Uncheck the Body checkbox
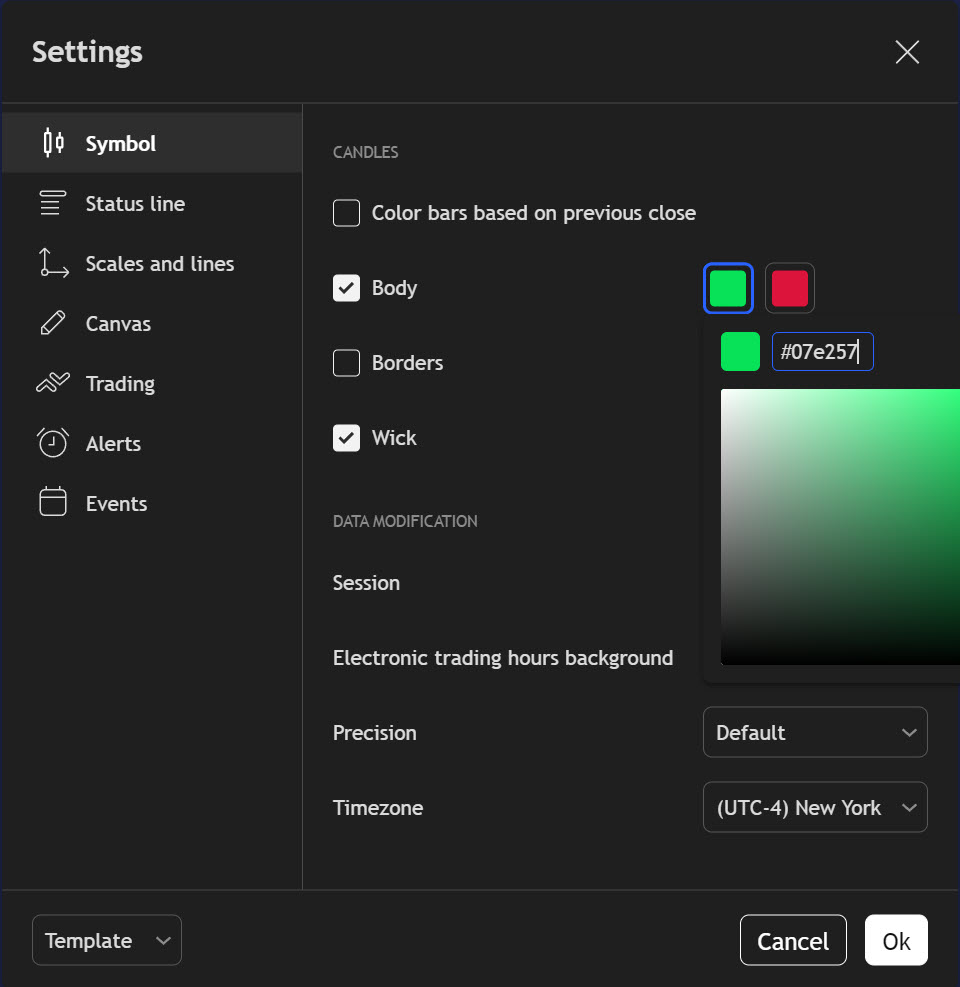This screenshot has width=960, height=987. click(x=346, y=288)
